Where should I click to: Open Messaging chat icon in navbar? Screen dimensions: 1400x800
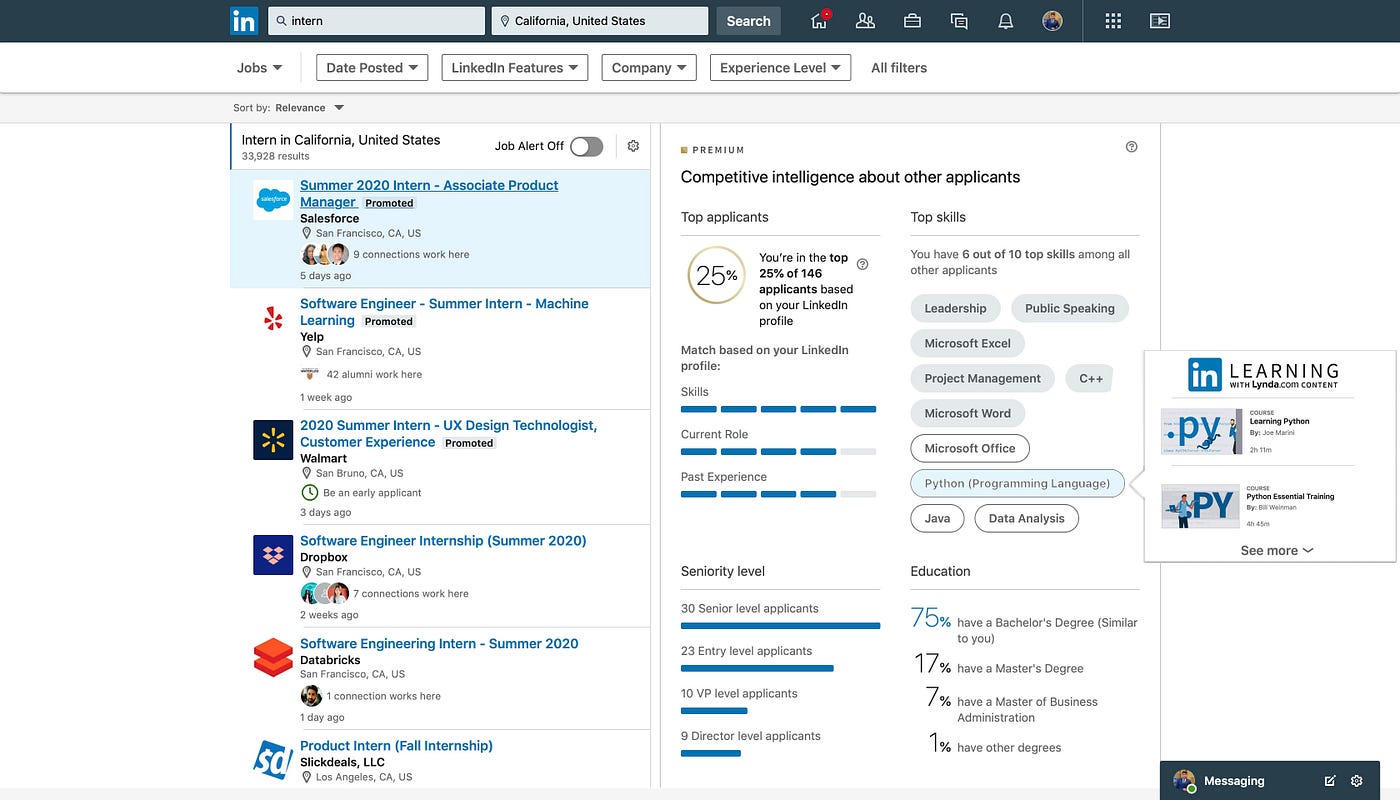point(959,21)
